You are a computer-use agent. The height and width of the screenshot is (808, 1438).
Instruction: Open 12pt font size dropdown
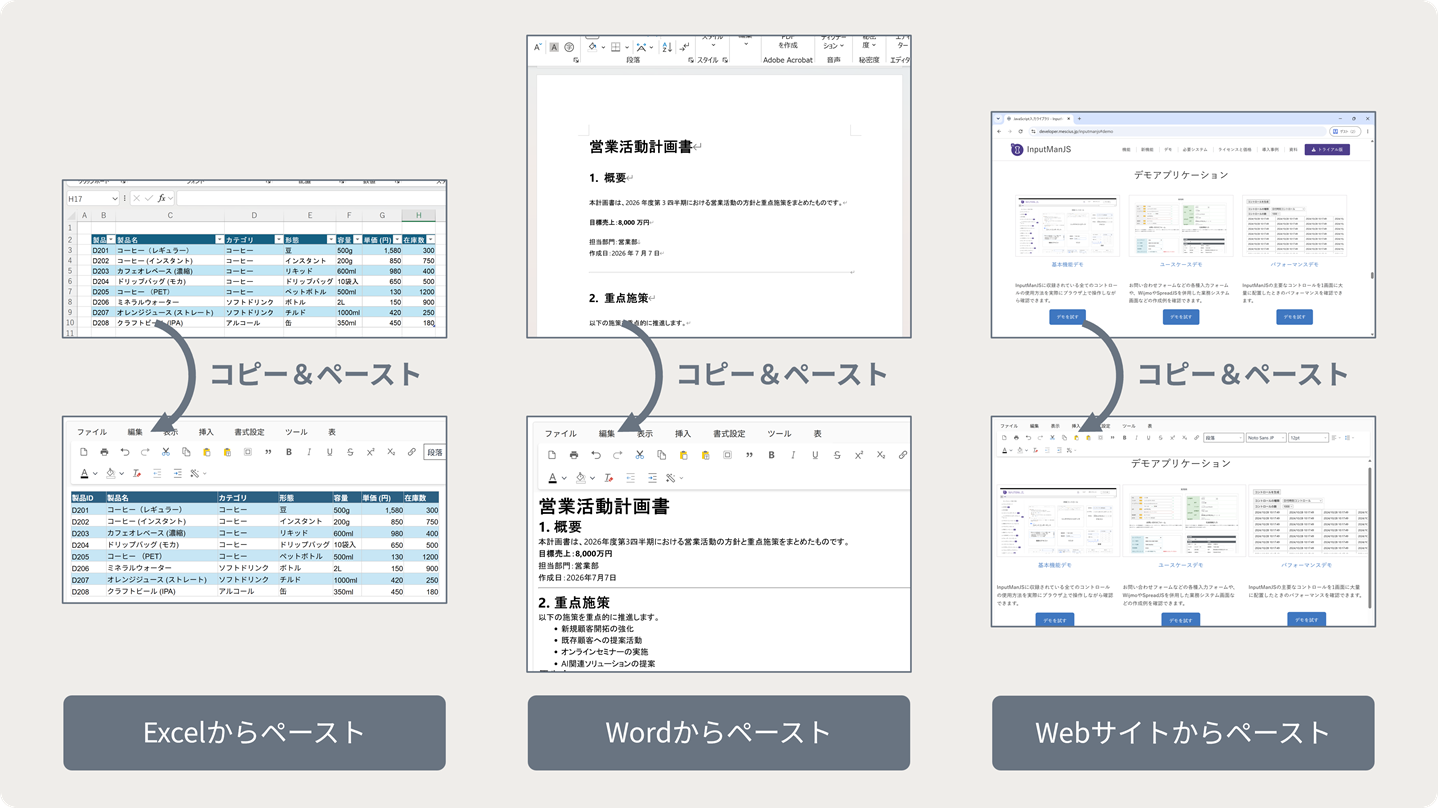(1308, 438)
